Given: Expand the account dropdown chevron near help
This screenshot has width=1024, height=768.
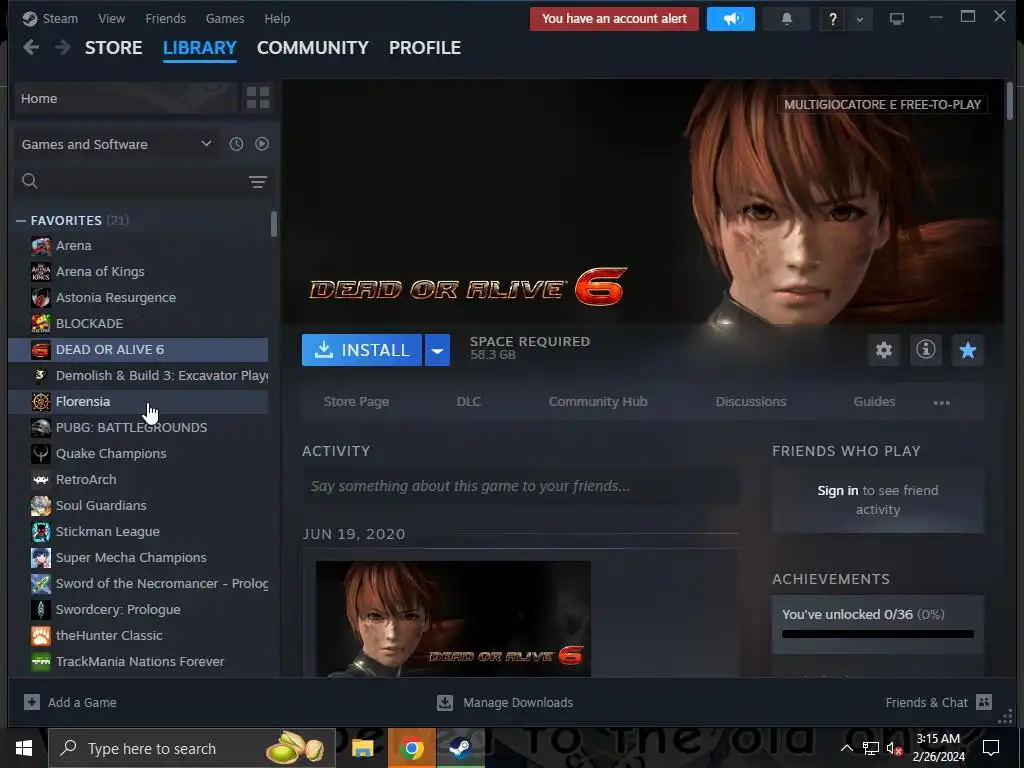Looking at the screenshot, I should click(859, 20).
